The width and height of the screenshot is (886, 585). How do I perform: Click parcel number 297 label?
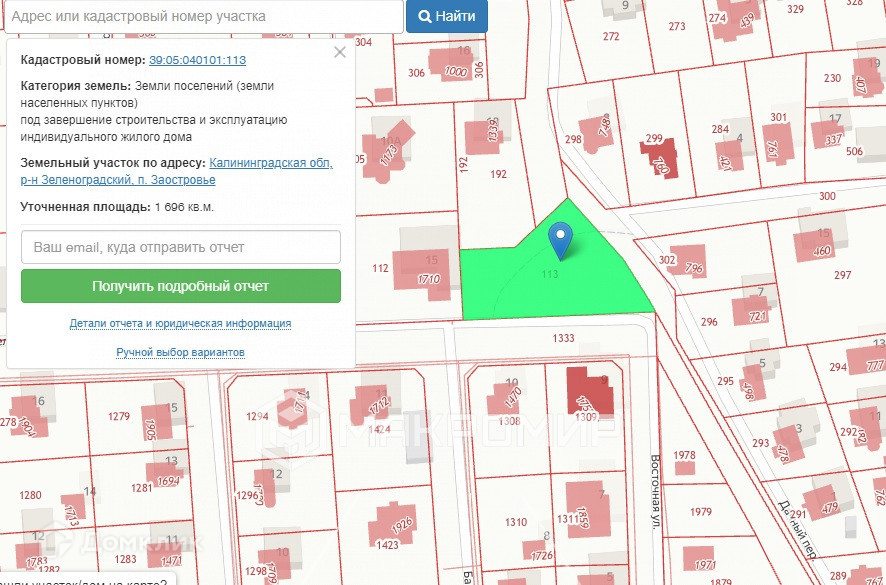click(842, 275)
